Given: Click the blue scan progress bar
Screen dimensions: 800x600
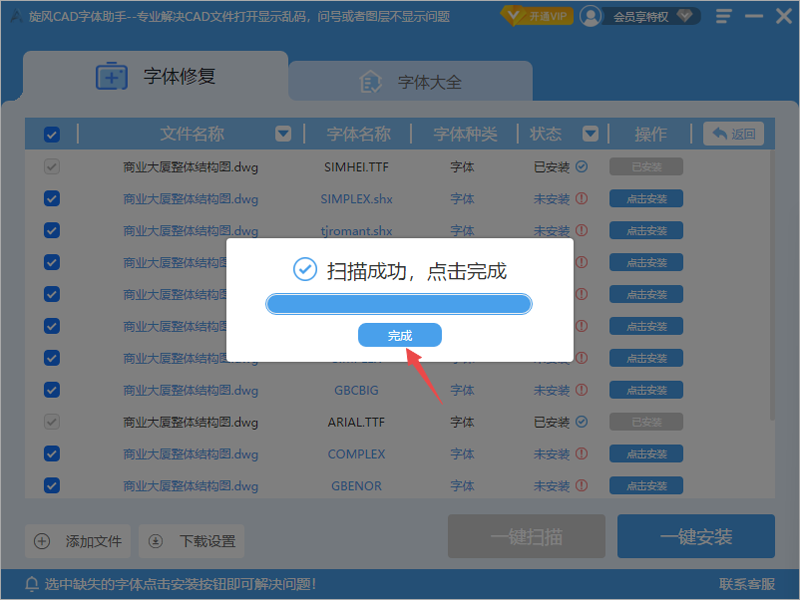Looking at the screenshot, I should click(398, 302).
